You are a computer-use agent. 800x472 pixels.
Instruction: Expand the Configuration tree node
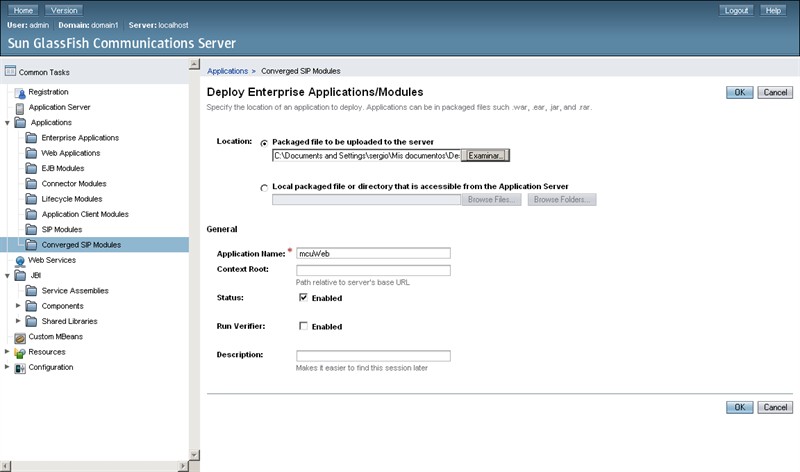pos(7,367)
